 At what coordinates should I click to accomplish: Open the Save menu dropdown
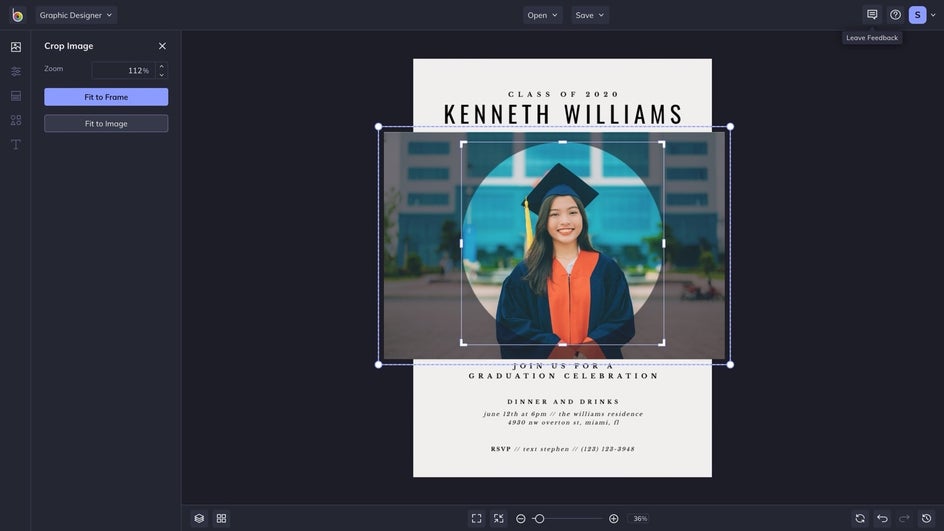[589, 15]
